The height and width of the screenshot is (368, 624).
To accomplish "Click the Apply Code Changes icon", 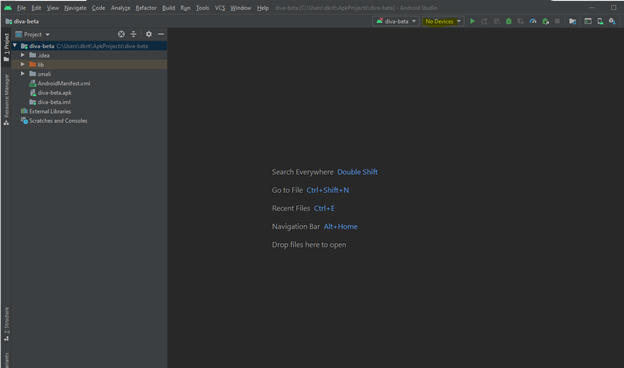I will point(497,21).
